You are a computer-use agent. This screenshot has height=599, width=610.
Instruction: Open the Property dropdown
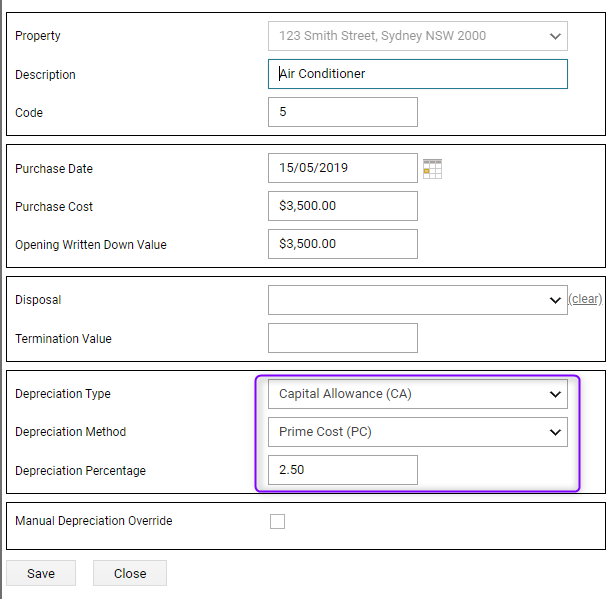(418, 36)
